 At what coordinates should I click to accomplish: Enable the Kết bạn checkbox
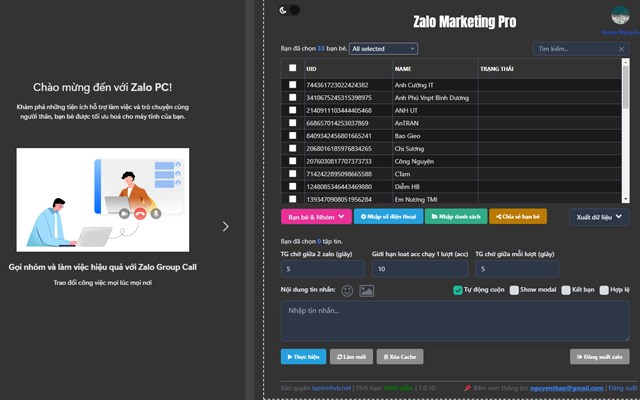(566, 290)
